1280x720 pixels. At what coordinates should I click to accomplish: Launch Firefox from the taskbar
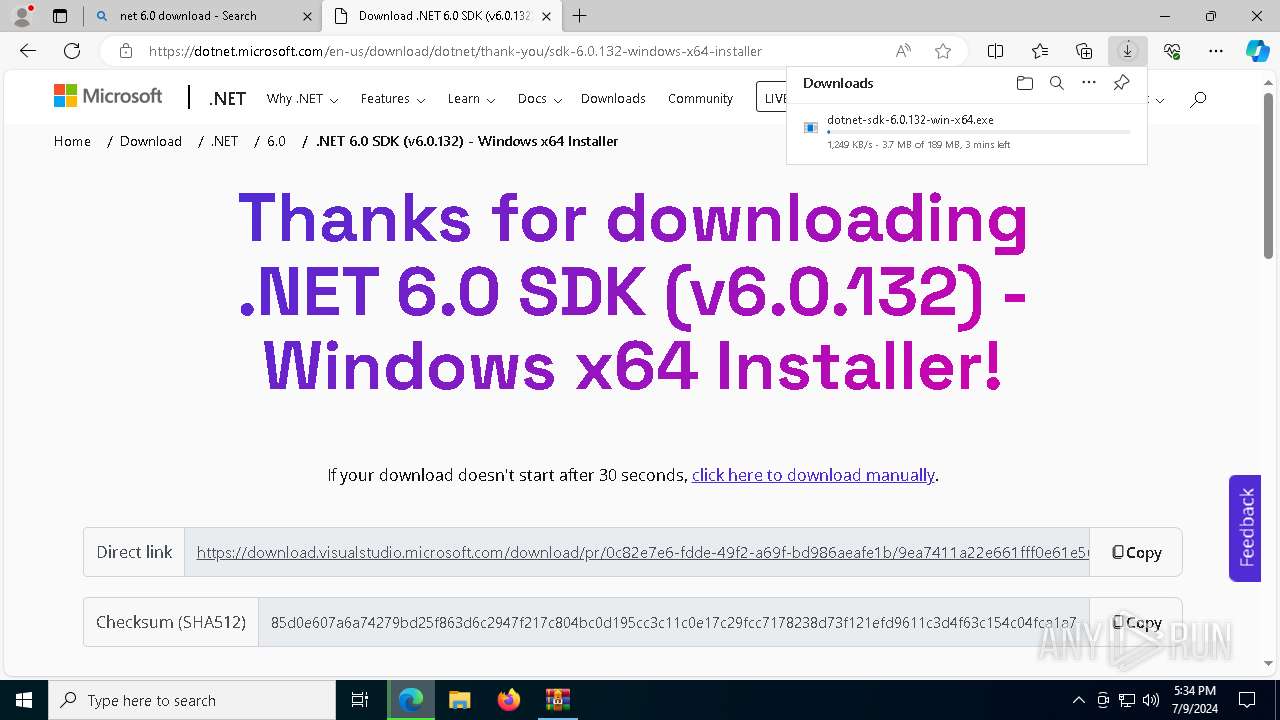pos(508,700)
